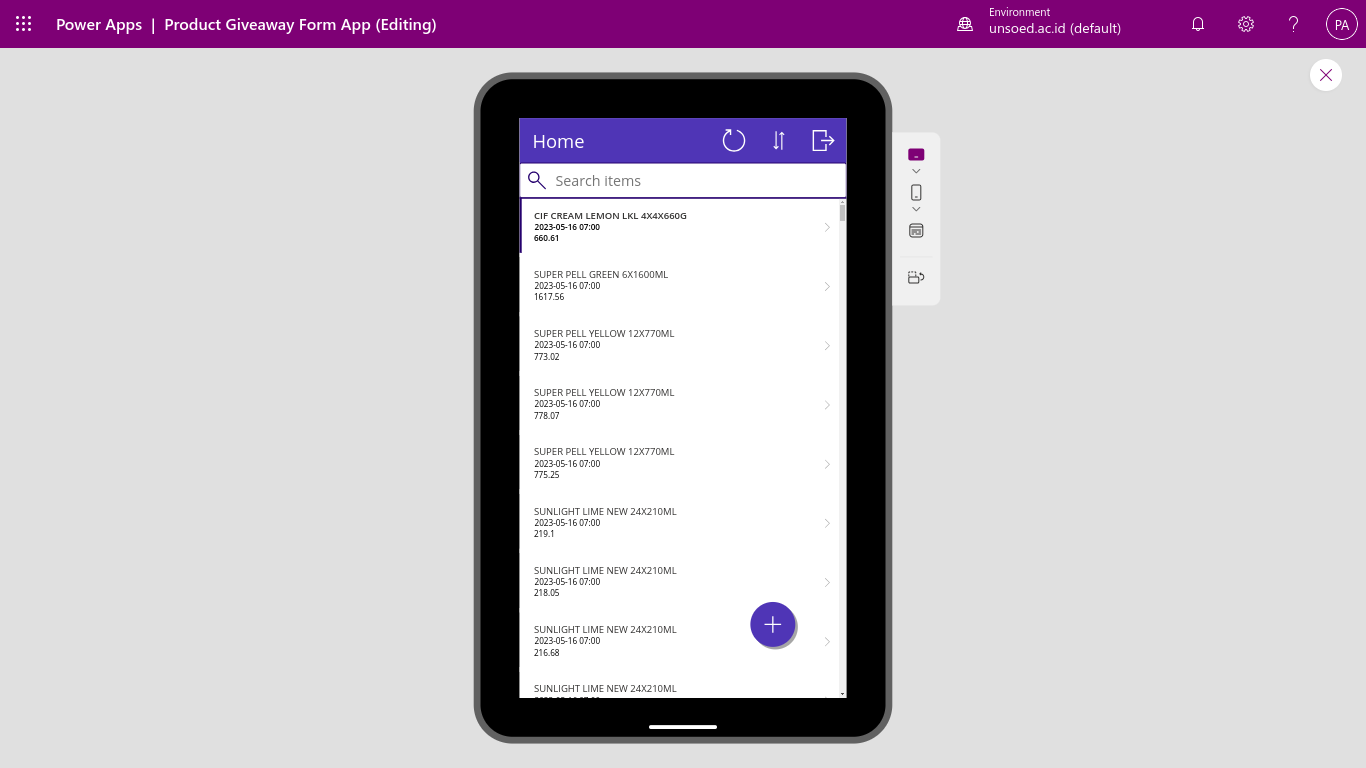
Task: Expand the tablet device options chevron
Action: pos(916,171)
